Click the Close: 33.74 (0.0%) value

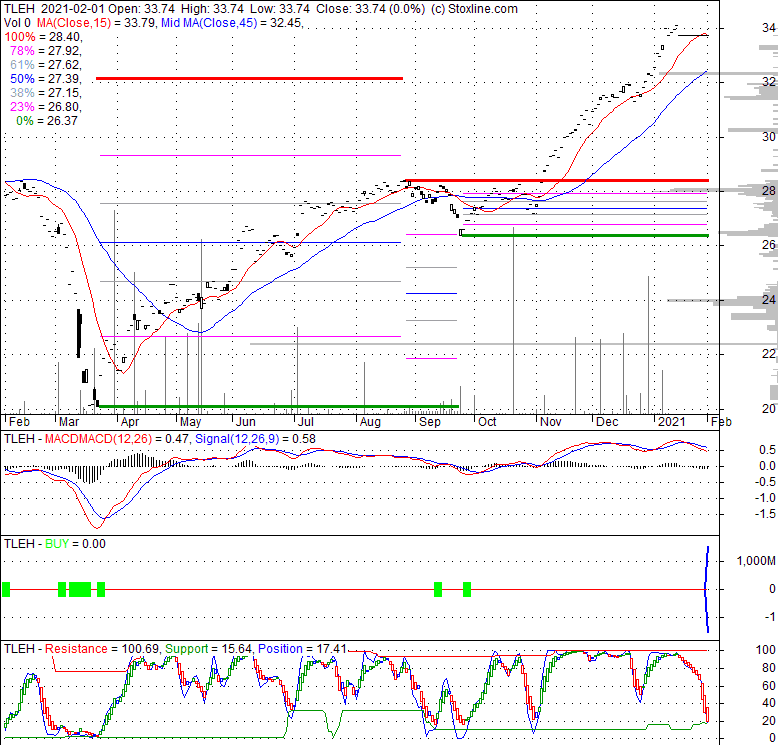point(371,9)
